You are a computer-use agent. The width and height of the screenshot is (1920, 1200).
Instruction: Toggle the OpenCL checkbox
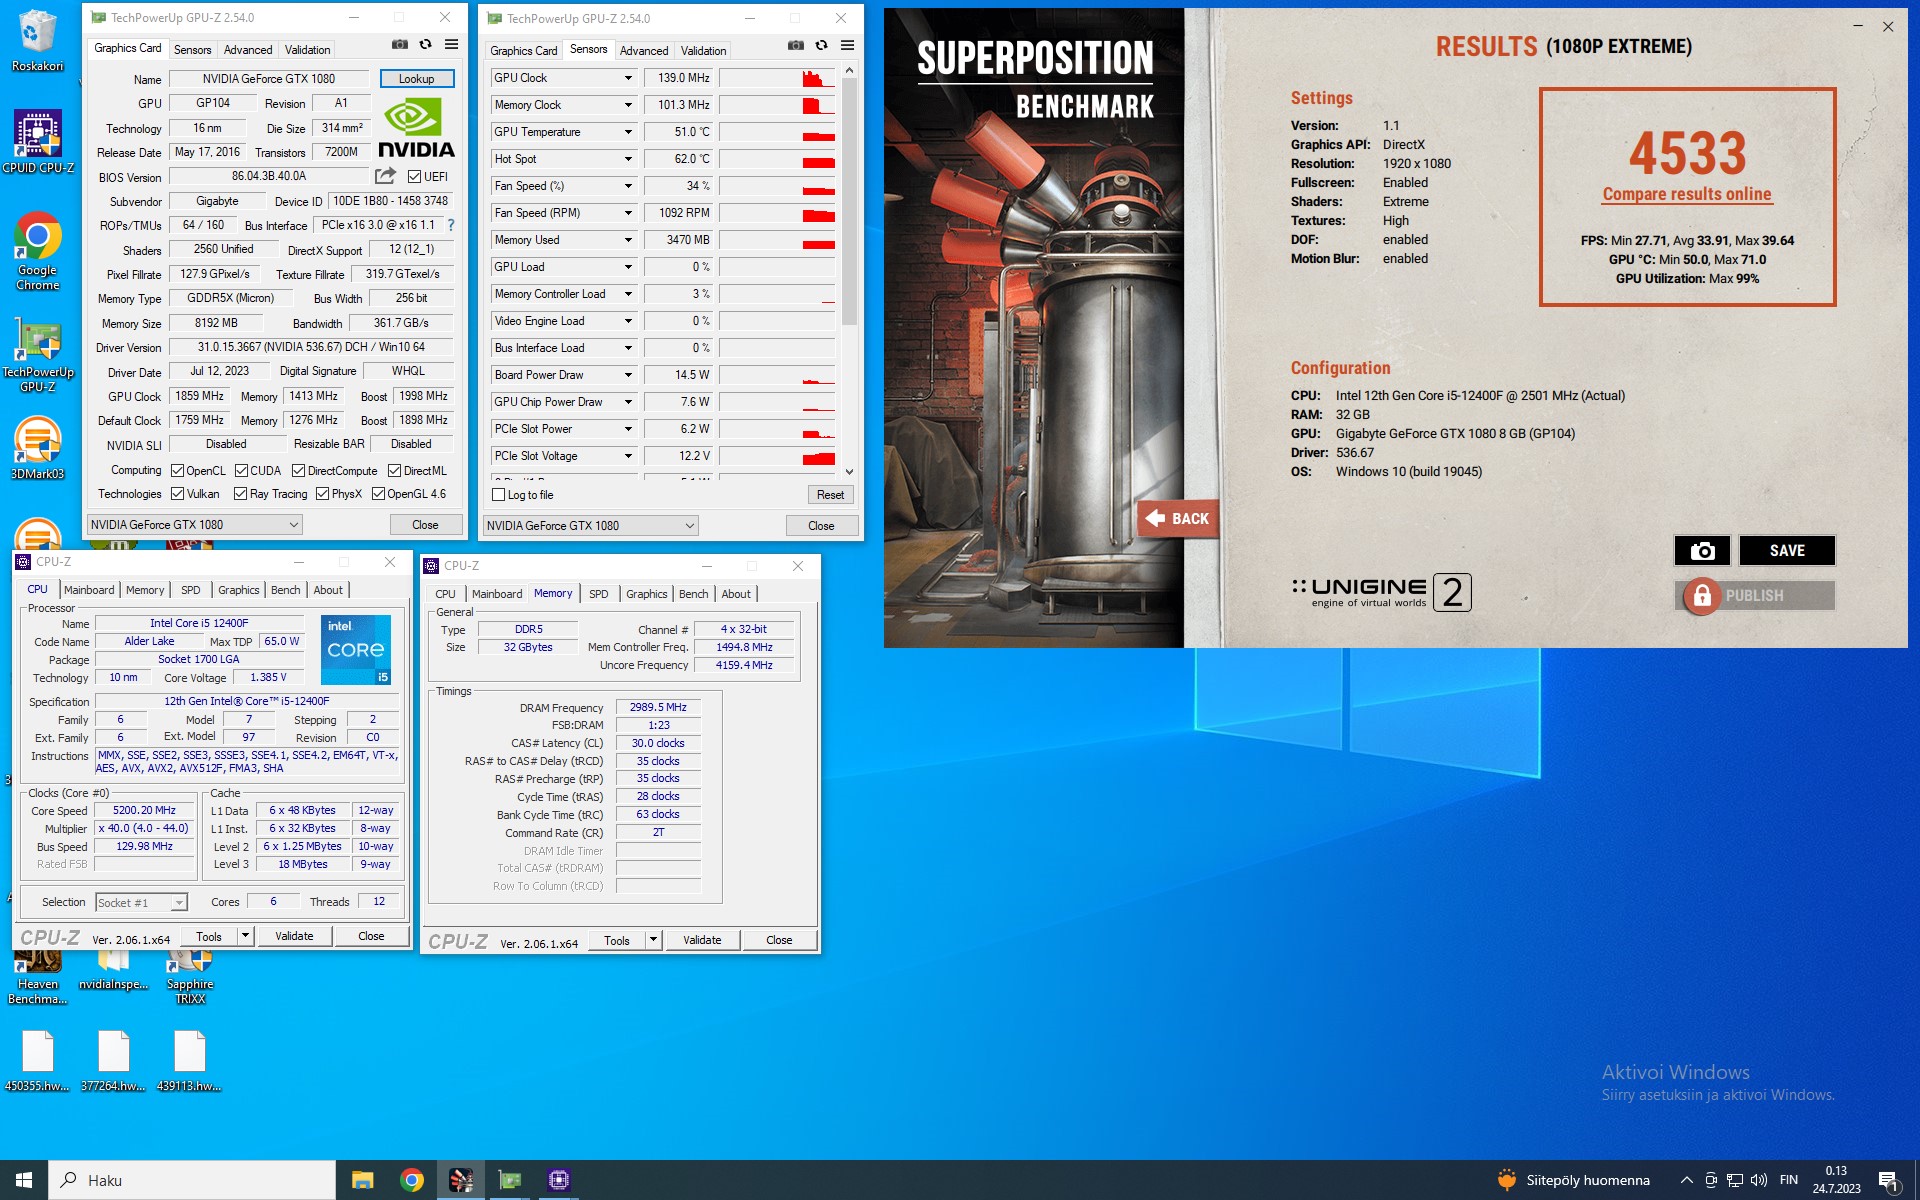pyautogui.click(x=177, y=471)
